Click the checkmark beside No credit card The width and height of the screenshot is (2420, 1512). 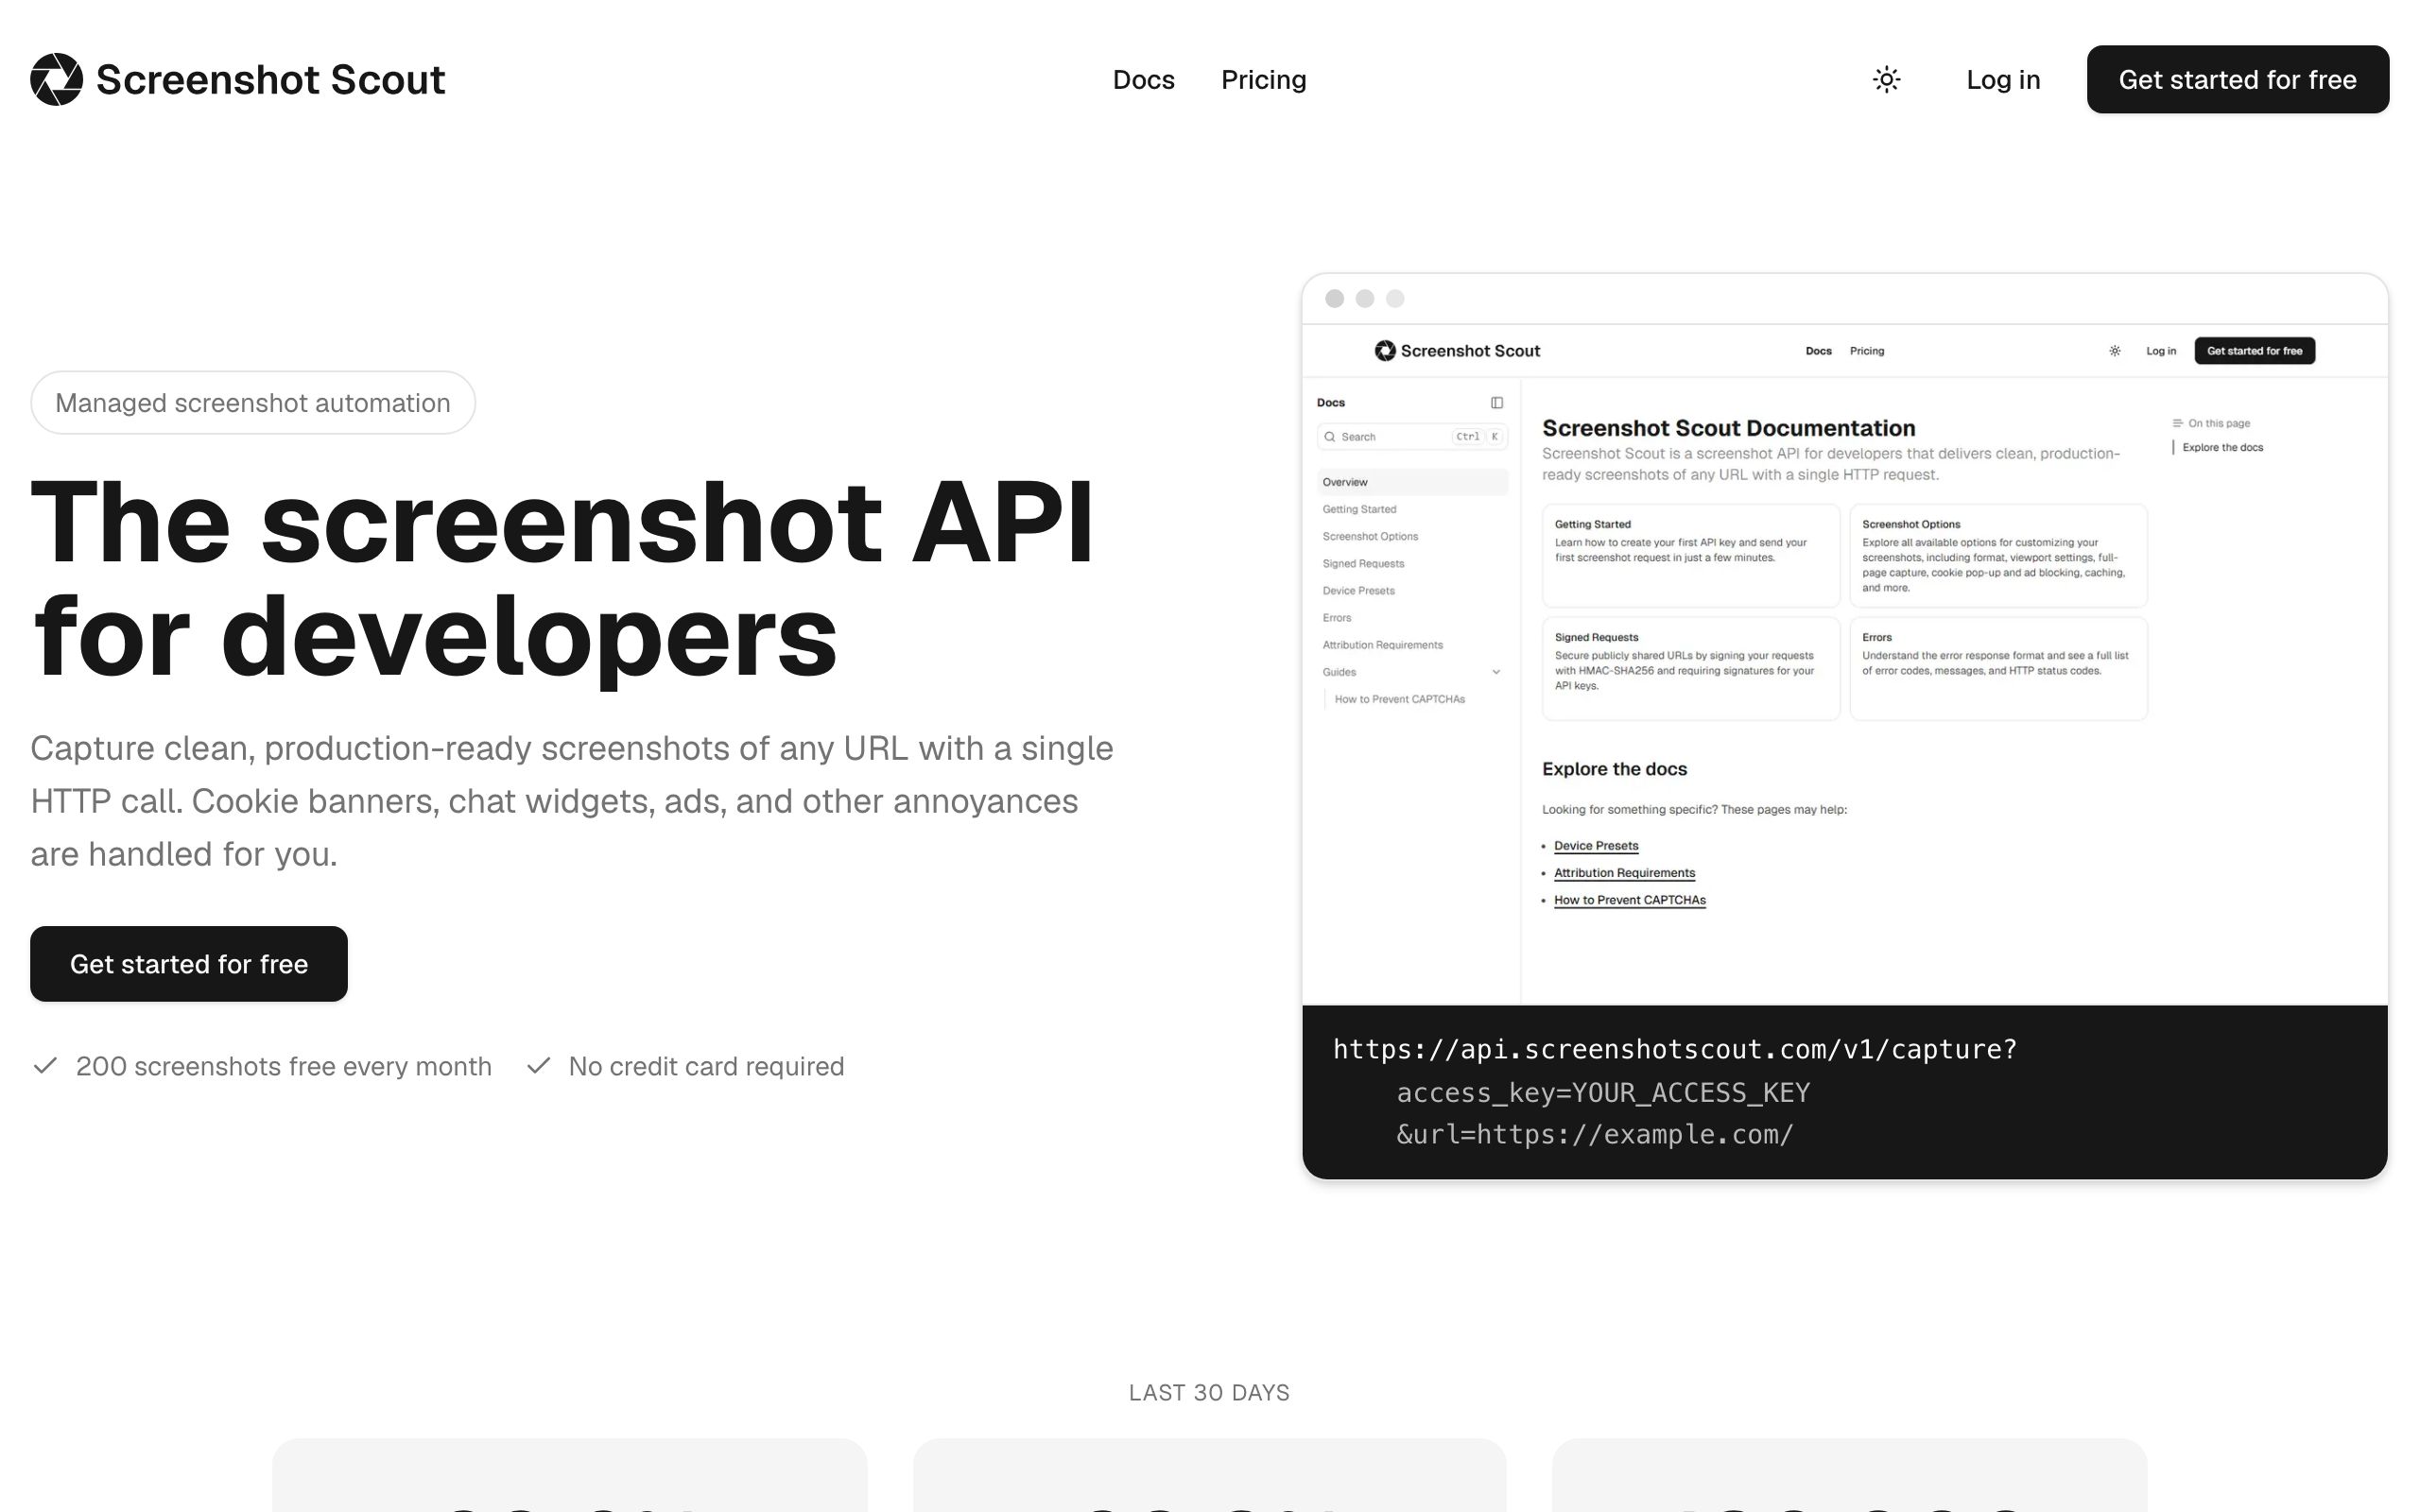pos(538,1066)
